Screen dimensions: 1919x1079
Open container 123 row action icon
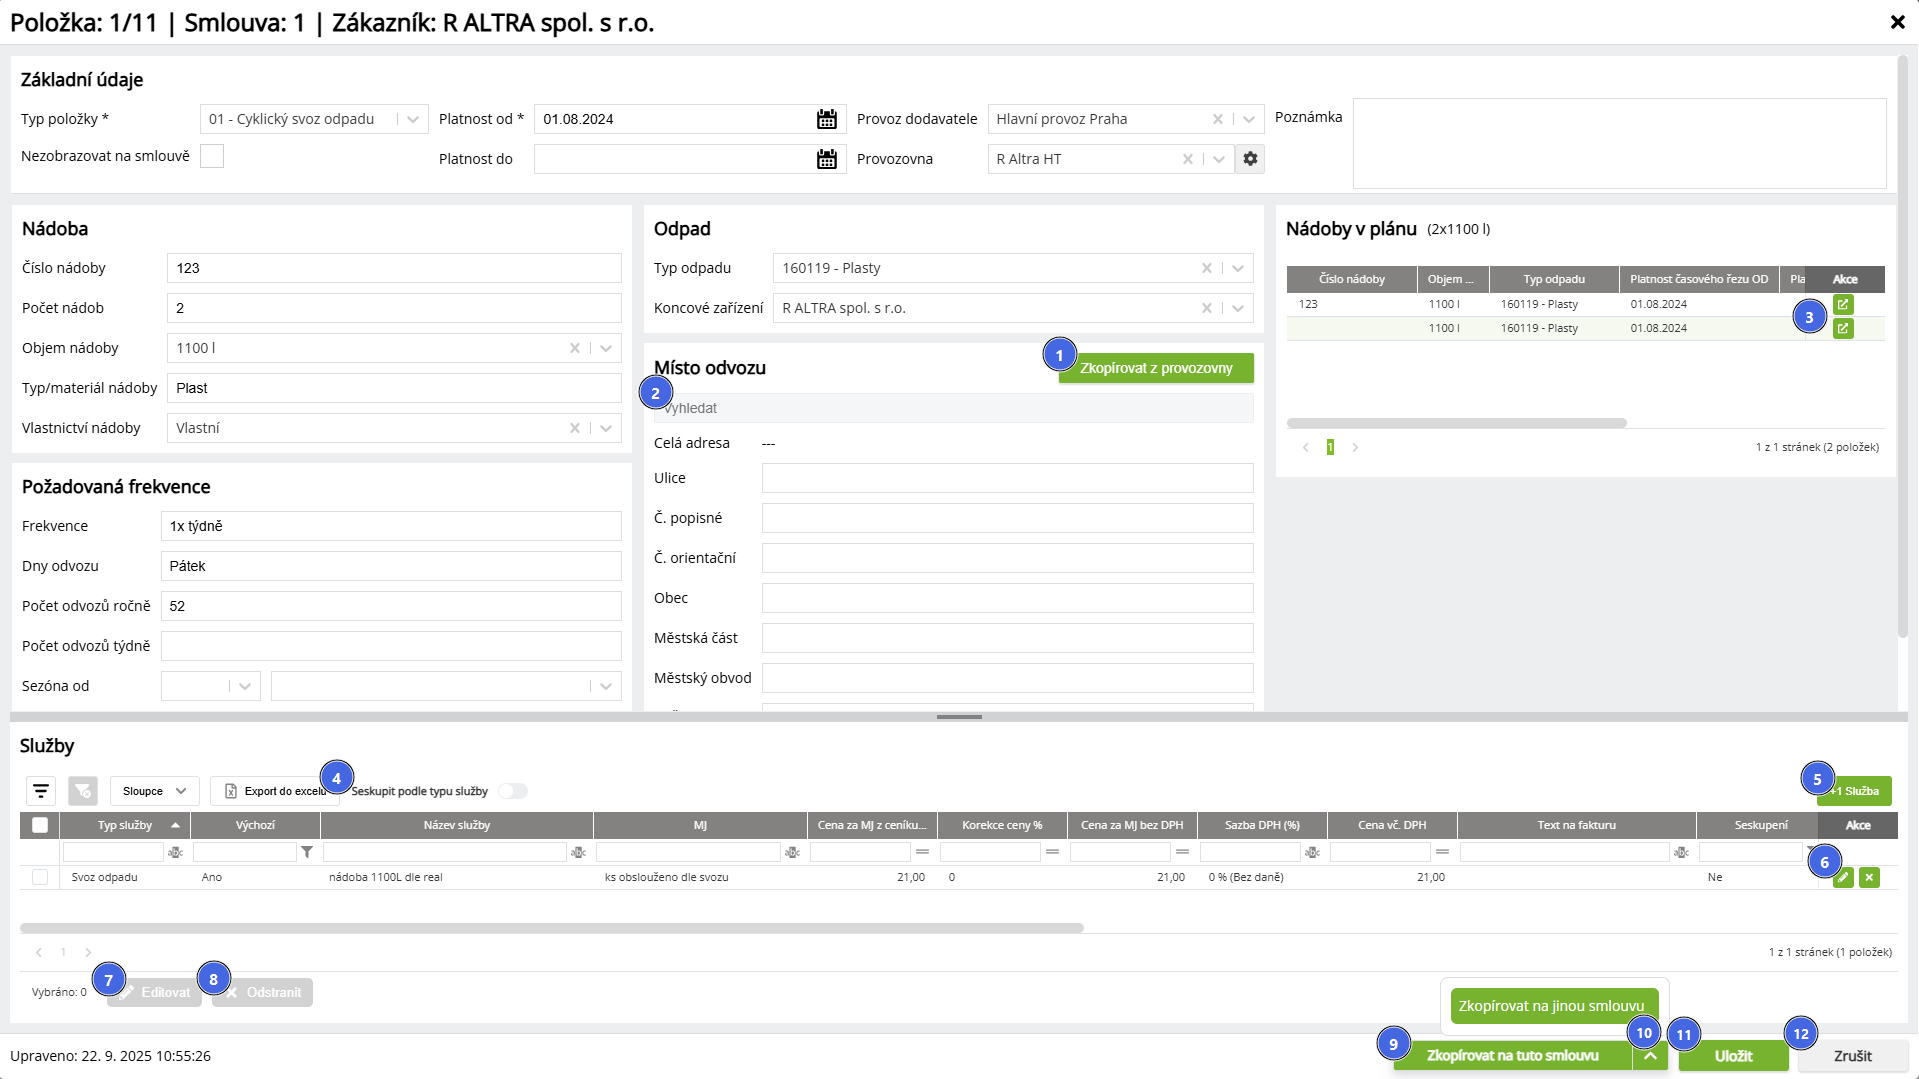click(x=1843, y=304)
